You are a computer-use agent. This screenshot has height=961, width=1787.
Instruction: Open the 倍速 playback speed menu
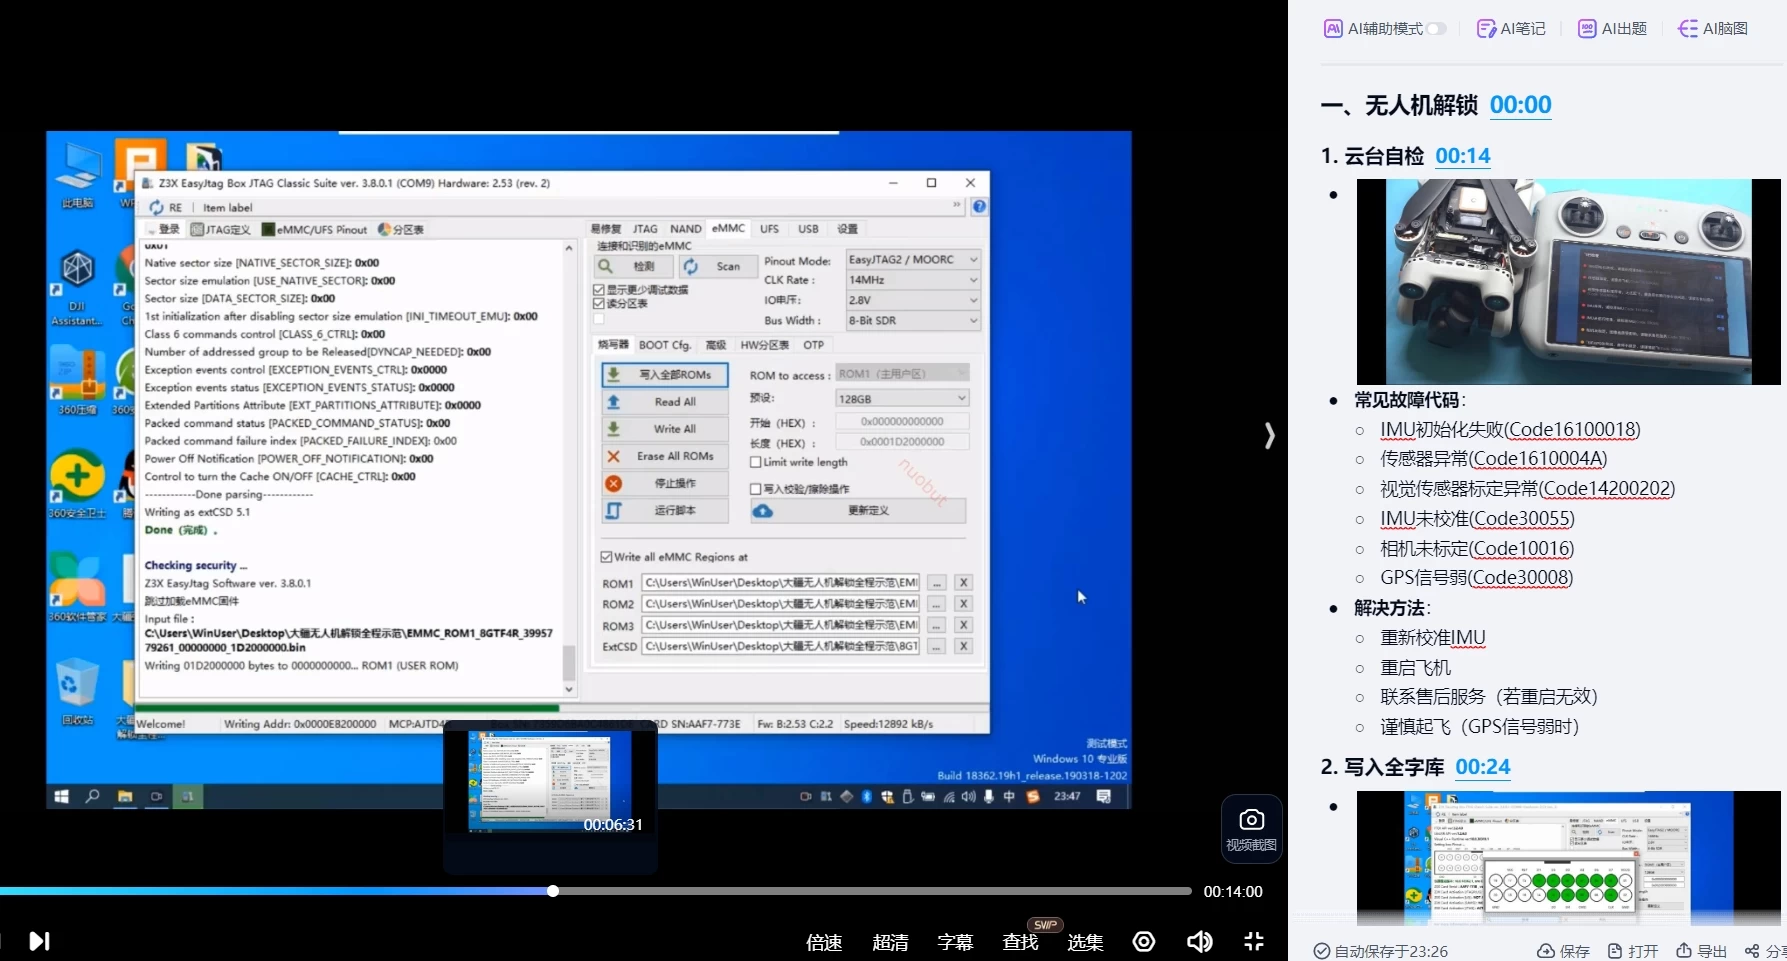point(824,942)
